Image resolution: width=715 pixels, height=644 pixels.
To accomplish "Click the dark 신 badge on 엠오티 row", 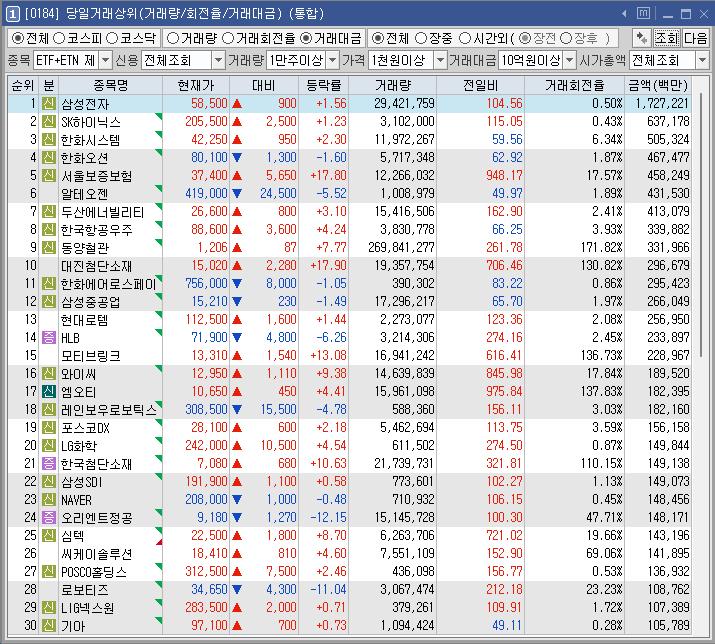I will pos(49,391).
